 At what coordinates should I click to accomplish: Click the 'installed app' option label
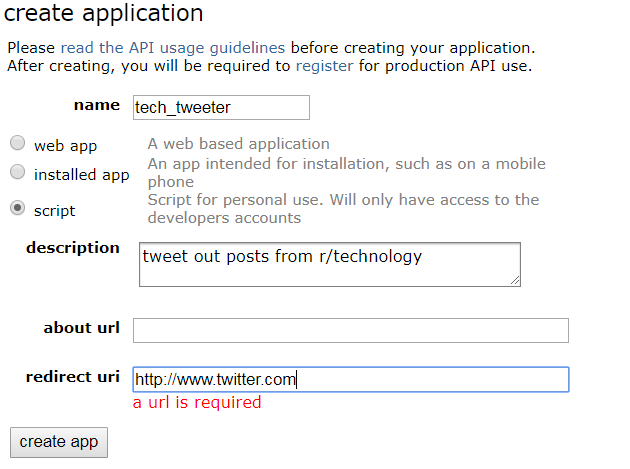coord(81,174)
